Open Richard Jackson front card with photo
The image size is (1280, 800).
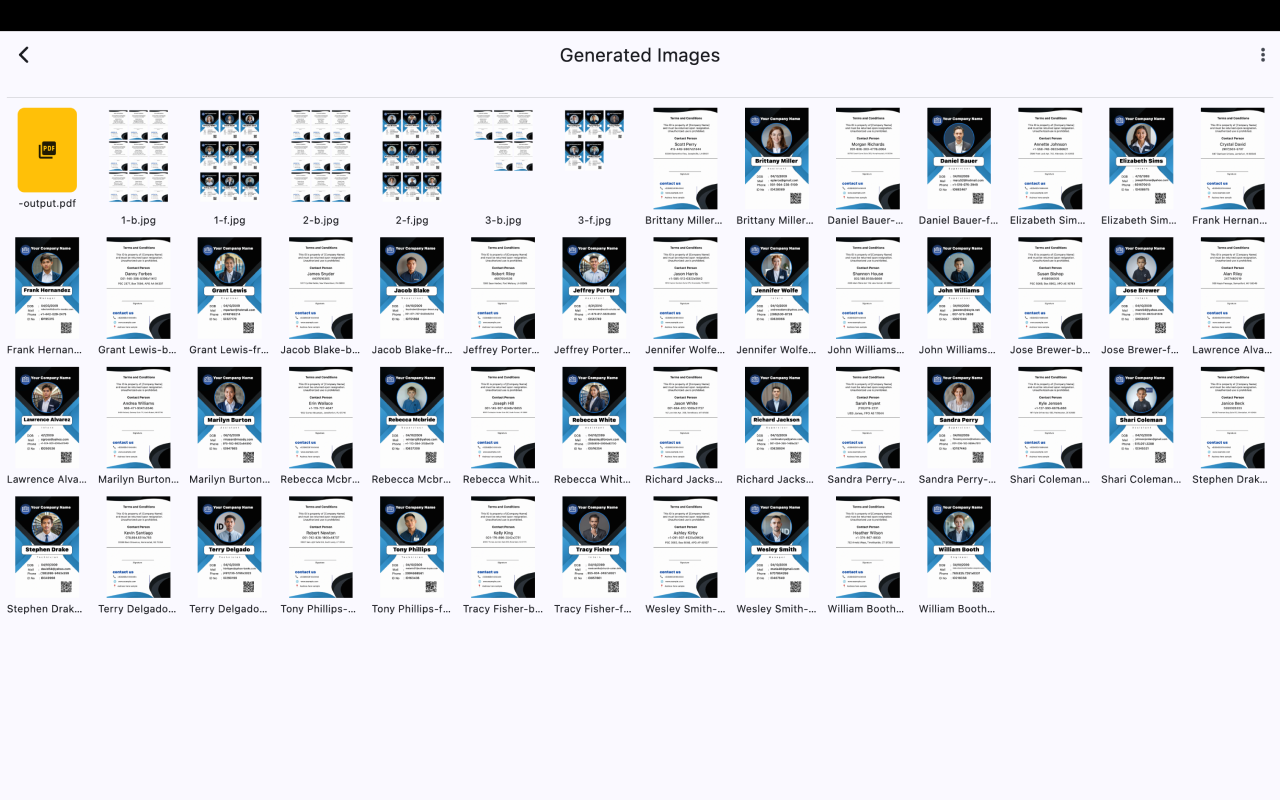pyautogui.click(x=777, y=418)
